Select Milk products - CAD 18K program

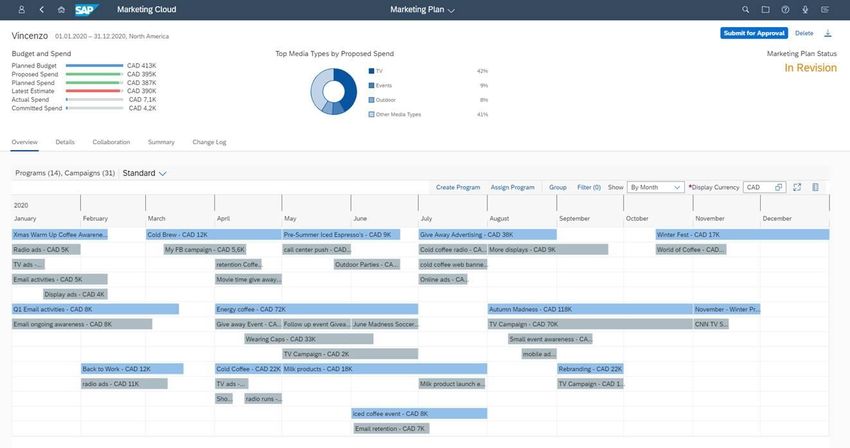(384, 369)
